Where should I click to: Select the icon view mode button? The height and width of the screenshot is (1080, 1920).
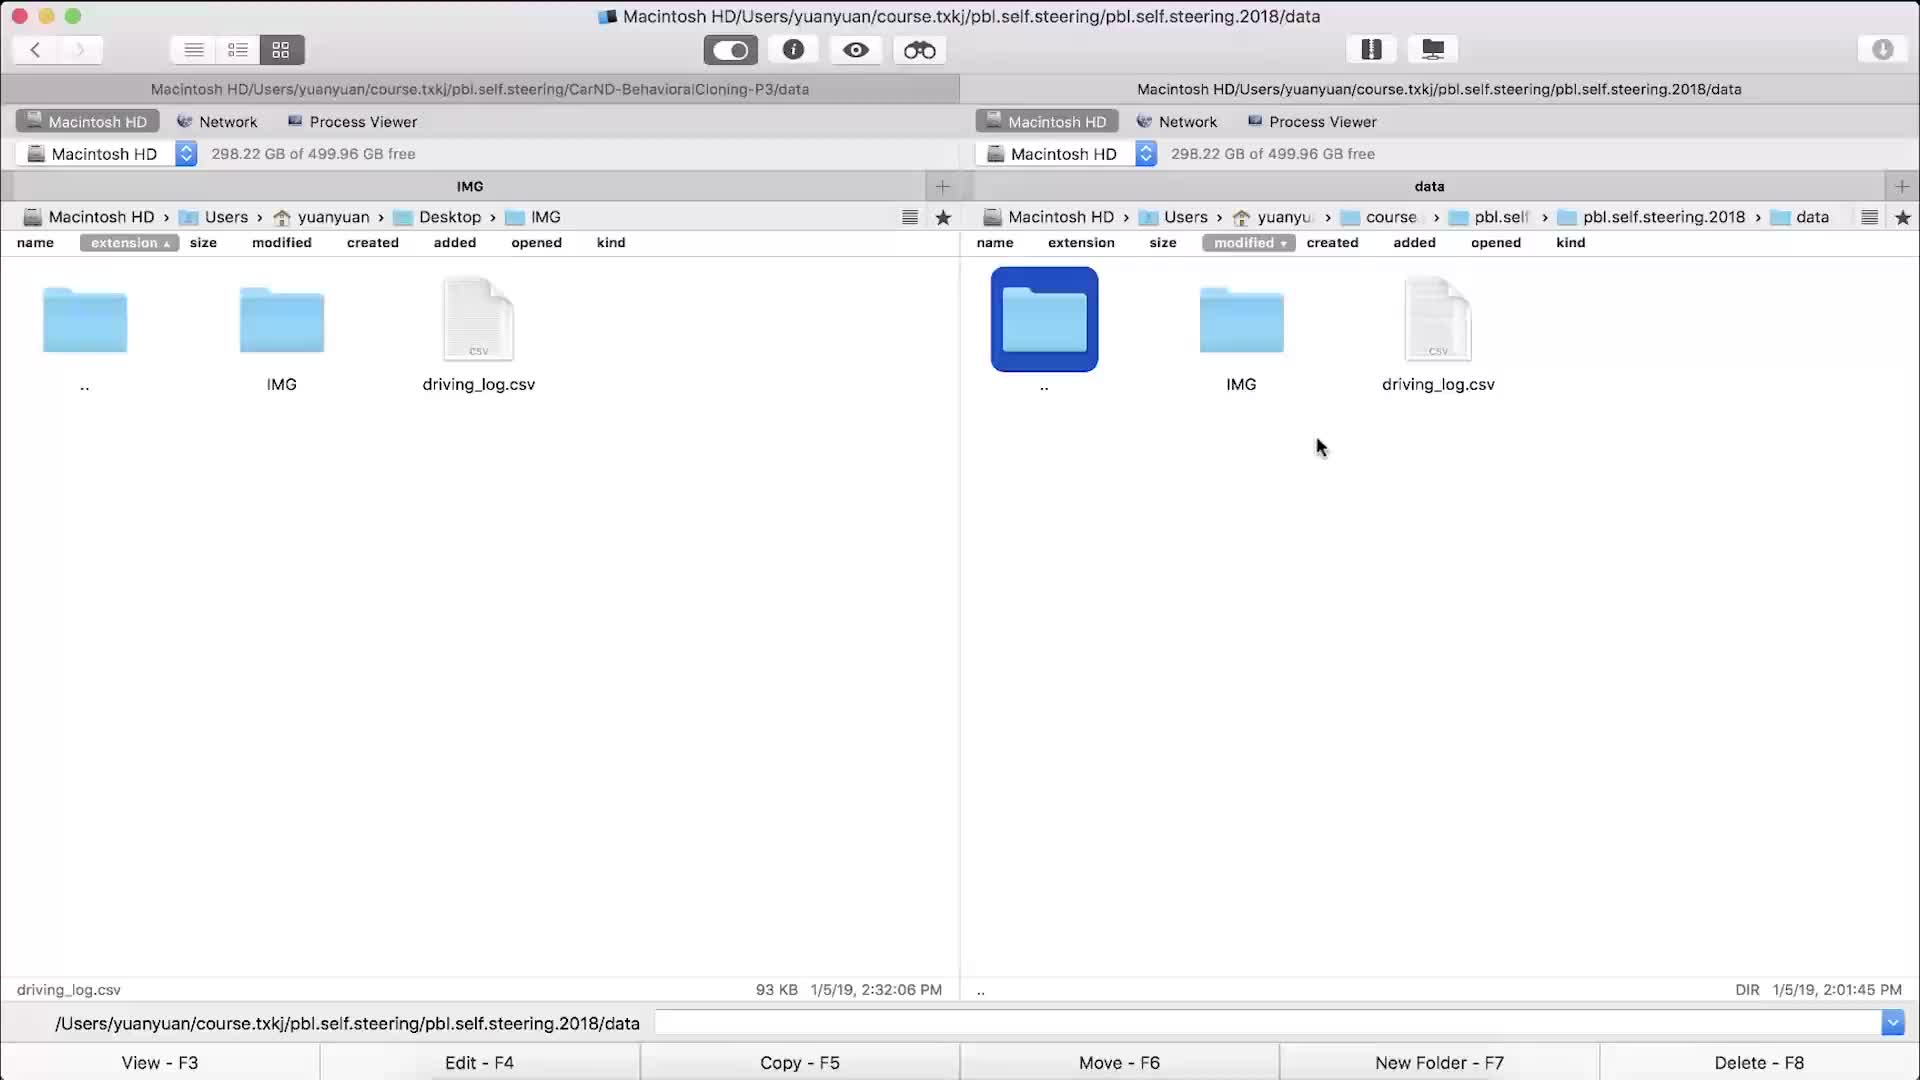(x=280, y=50)
